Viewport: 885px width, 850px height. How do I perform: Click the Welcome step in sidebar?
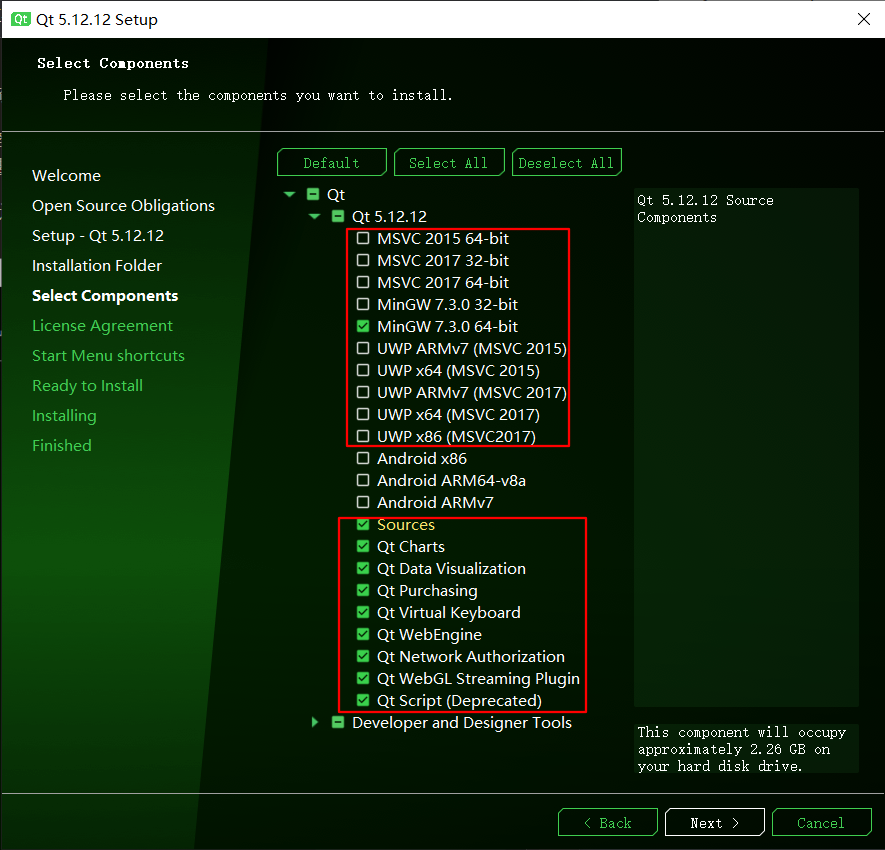tap(67, 176)
